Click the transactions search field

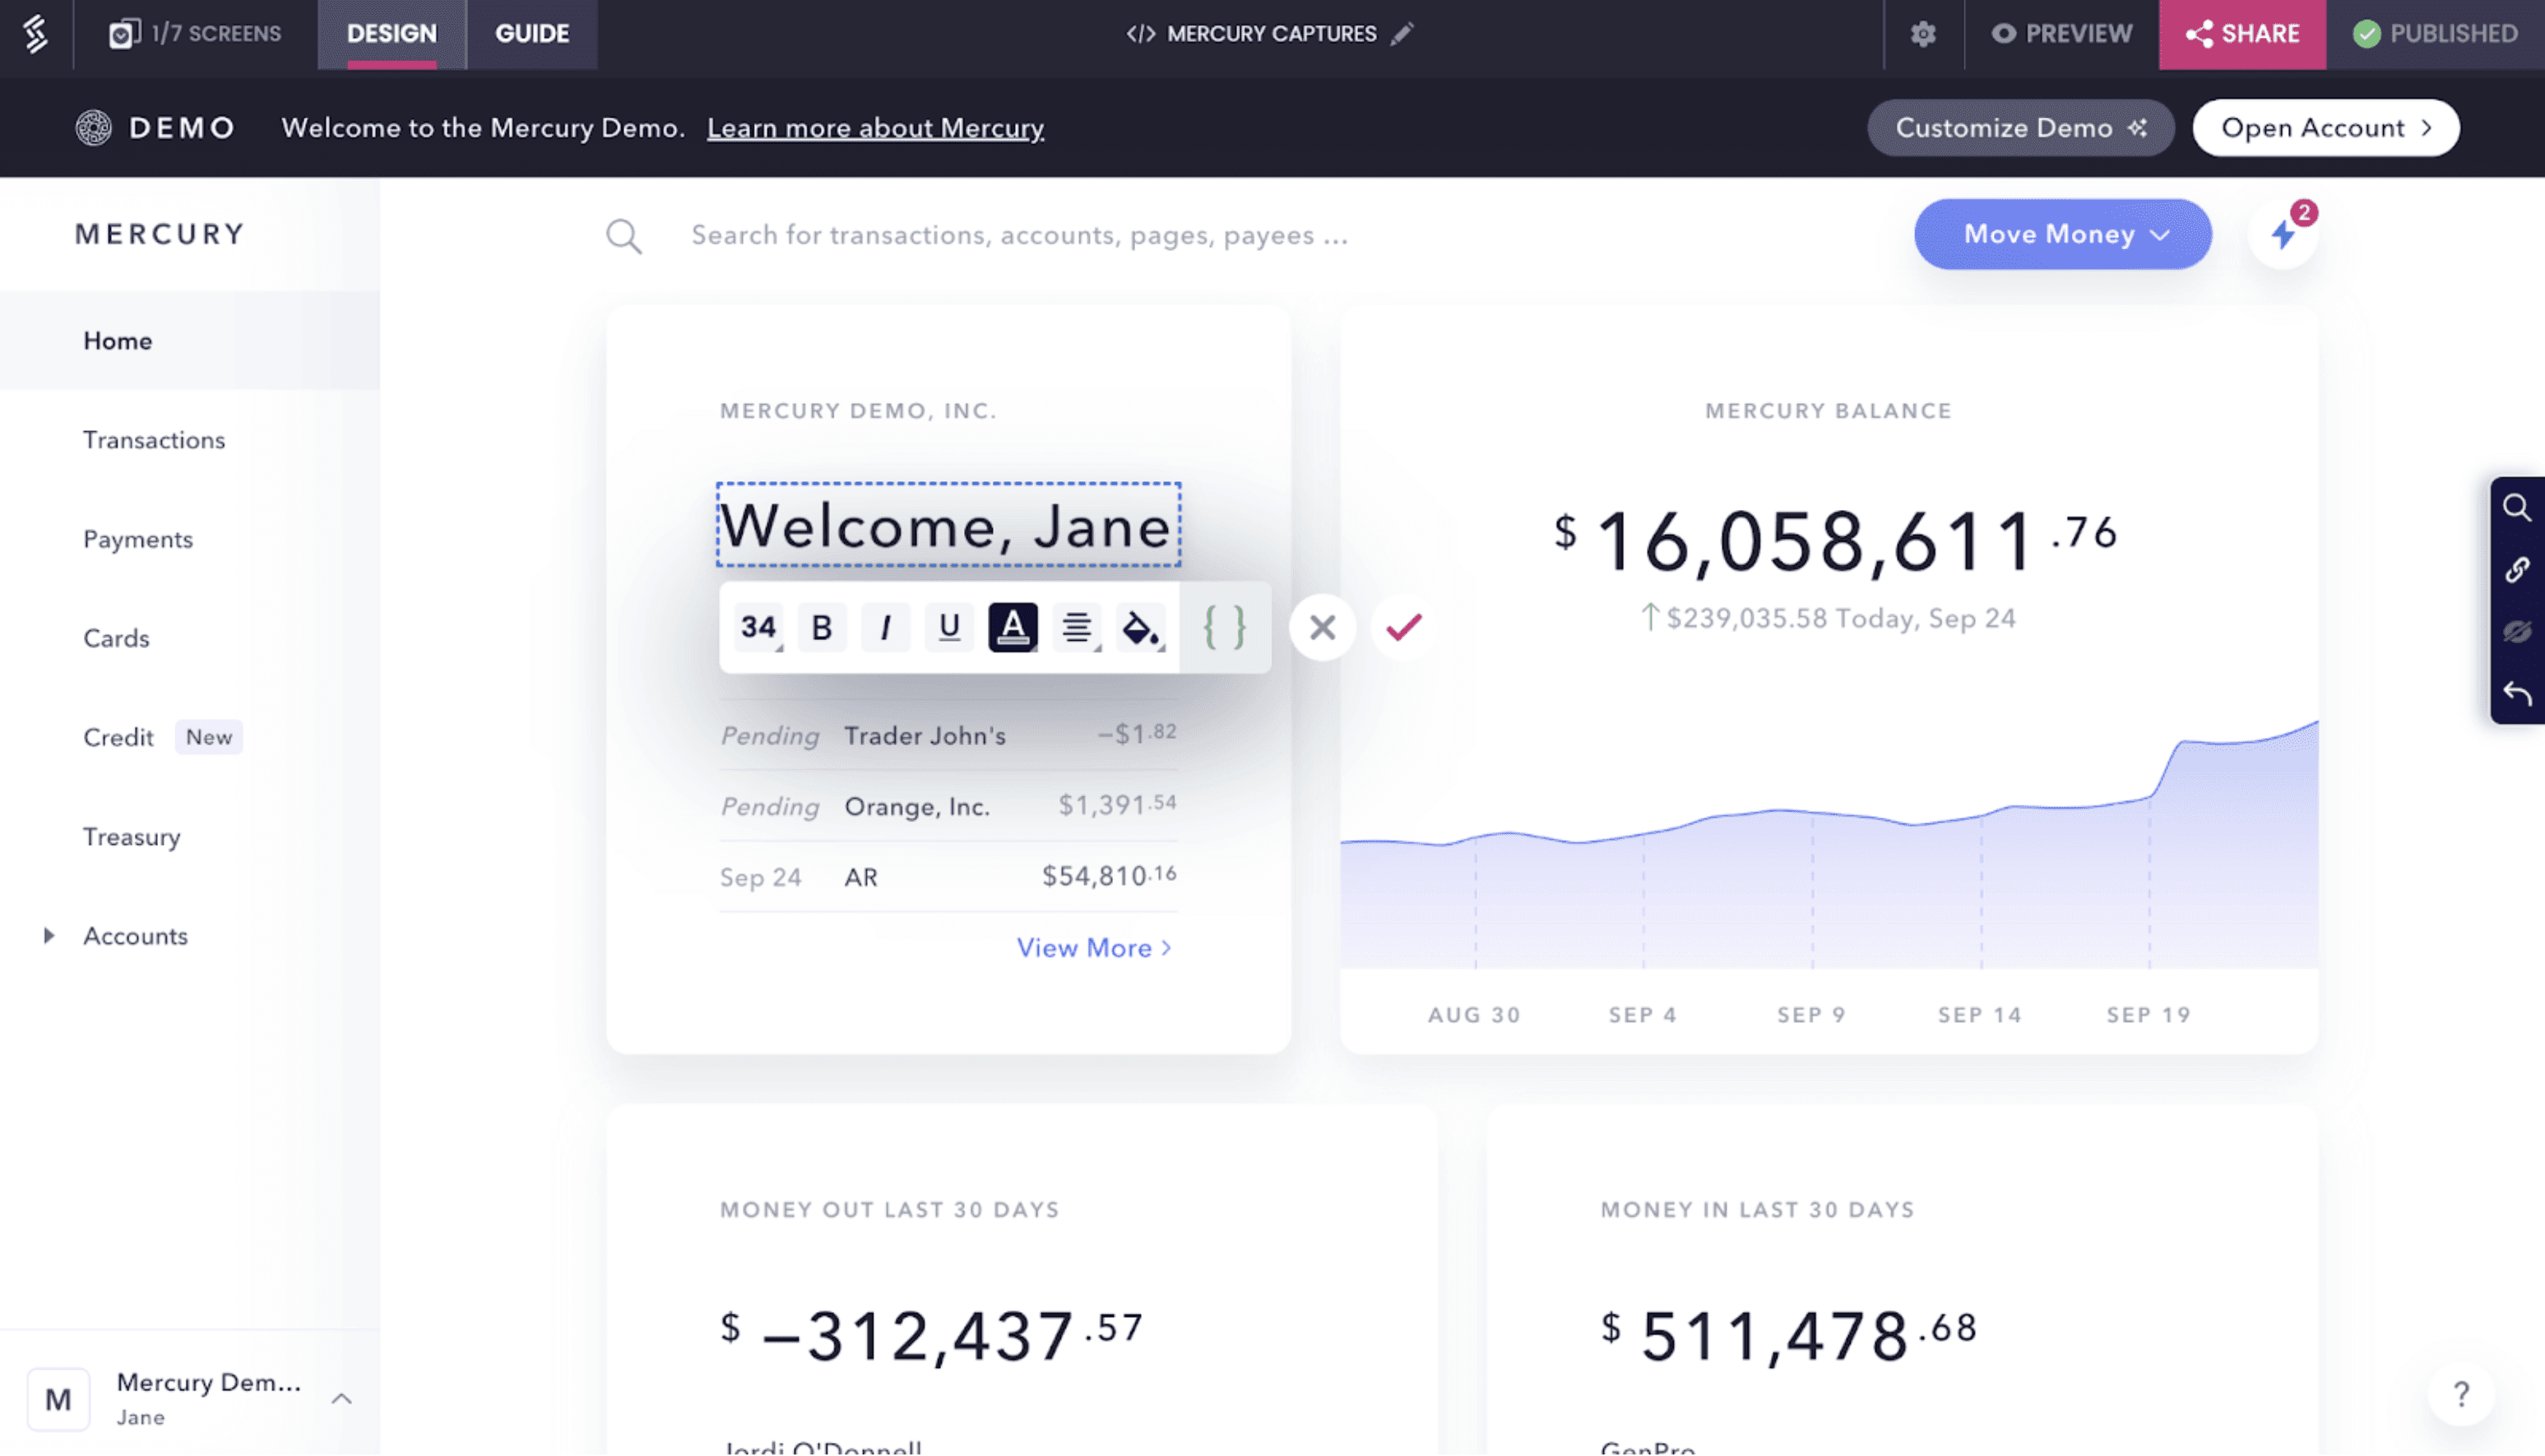coord(1018,234)
